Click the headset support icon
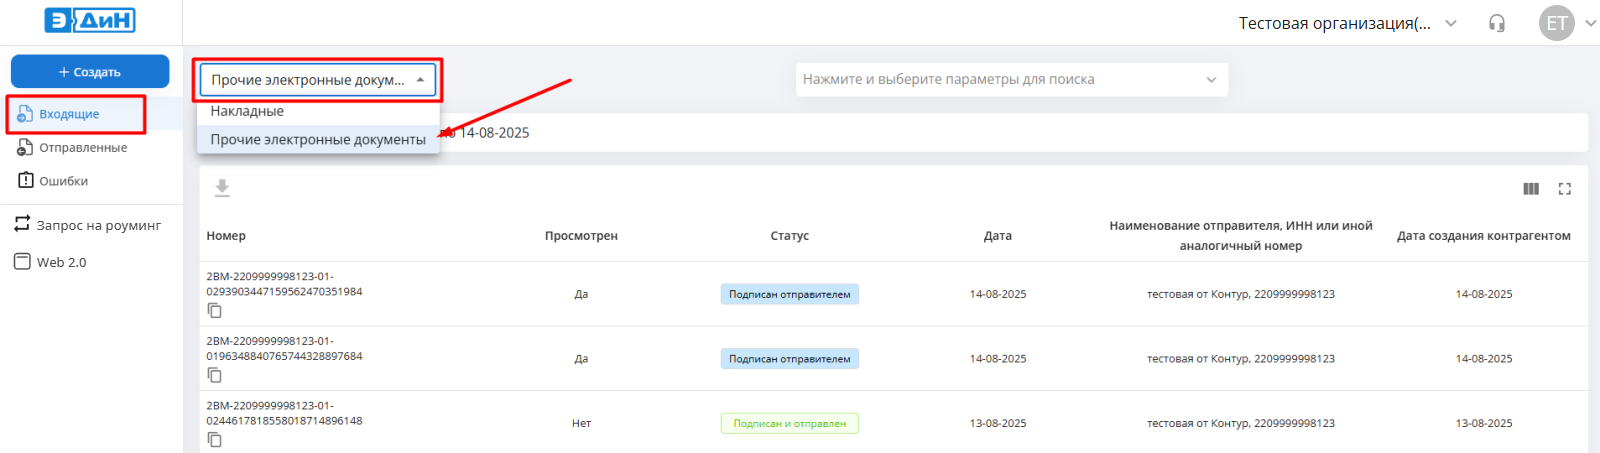Screen dimensions: 1600x453 (1497, 23)
